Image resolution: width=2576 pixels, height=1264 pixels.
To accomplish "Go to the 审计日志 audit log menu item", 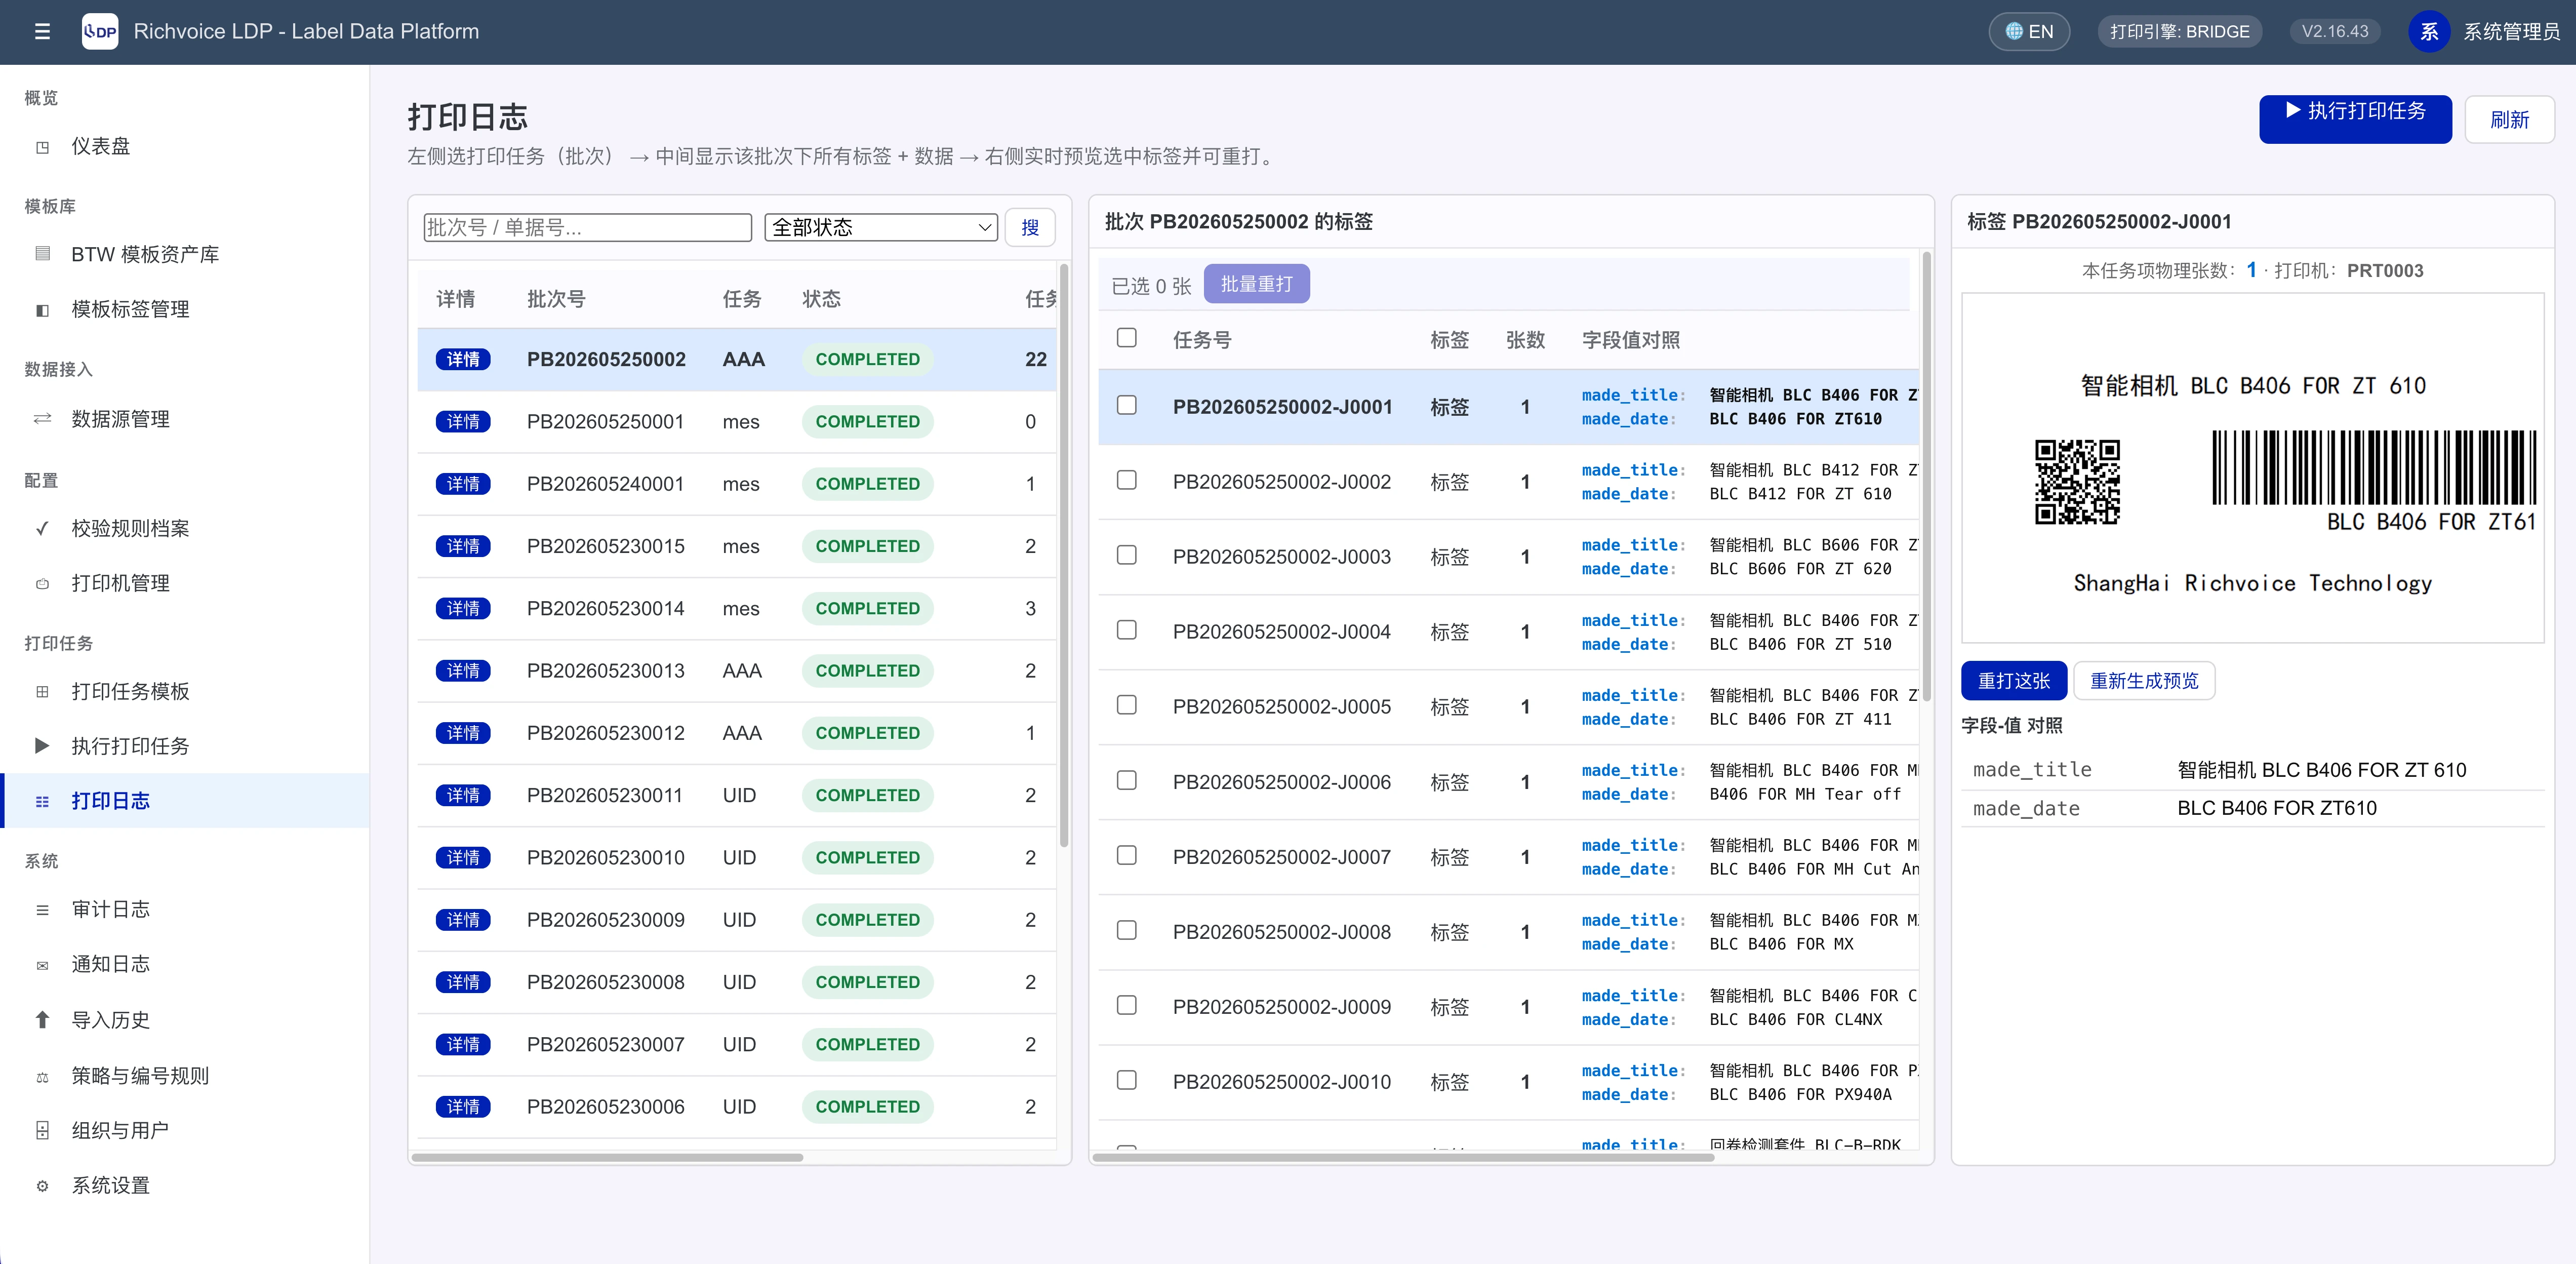I will (110, 910).
